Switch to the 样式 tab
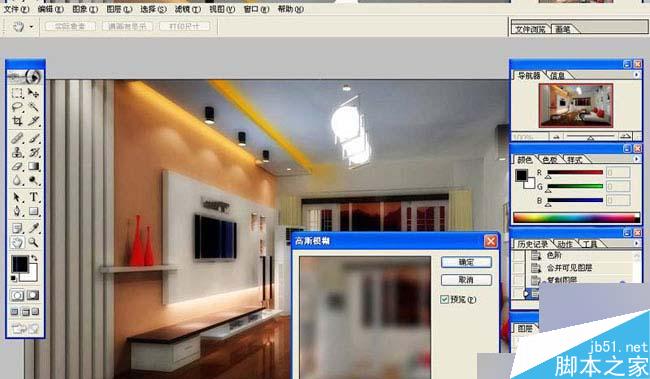Viewport: 650px width, 379px height. pyautogui.click(x=574, y=160)
